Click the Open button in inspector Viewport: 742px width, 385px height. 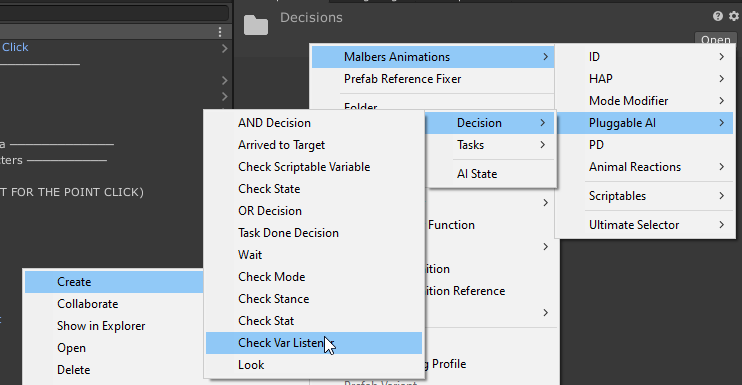click(x=716, y=39)
